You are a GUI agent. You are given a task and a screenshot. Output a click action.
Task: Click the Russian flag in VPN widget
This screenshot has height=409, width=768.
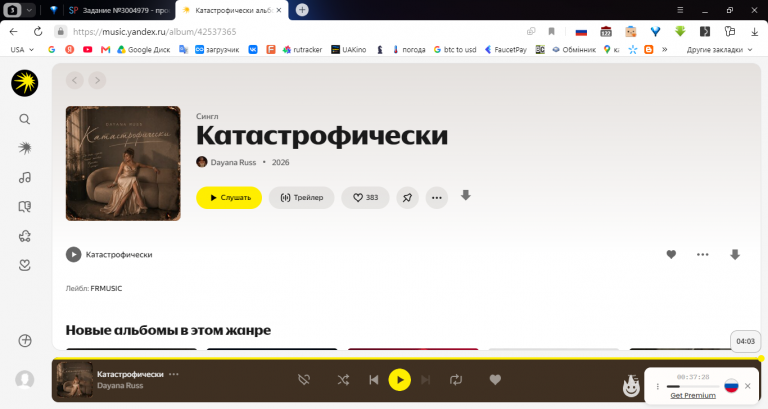tap(731, 385)
